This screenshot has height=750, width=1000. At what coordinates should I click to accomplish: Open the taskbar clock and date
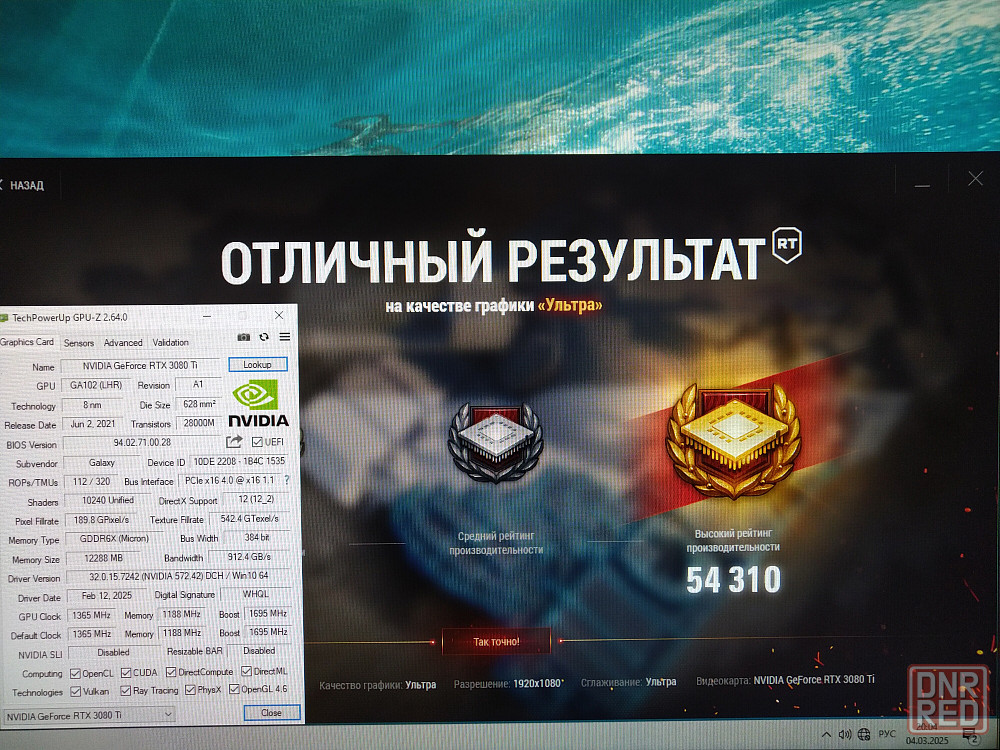point(928,734)
